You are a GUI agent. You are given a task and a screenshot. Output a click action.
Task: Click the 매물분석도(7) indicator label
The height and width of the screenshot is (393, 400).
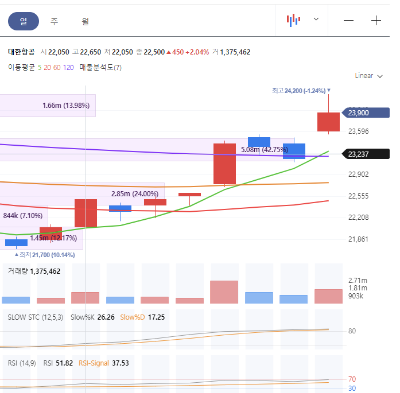[100, 68]
